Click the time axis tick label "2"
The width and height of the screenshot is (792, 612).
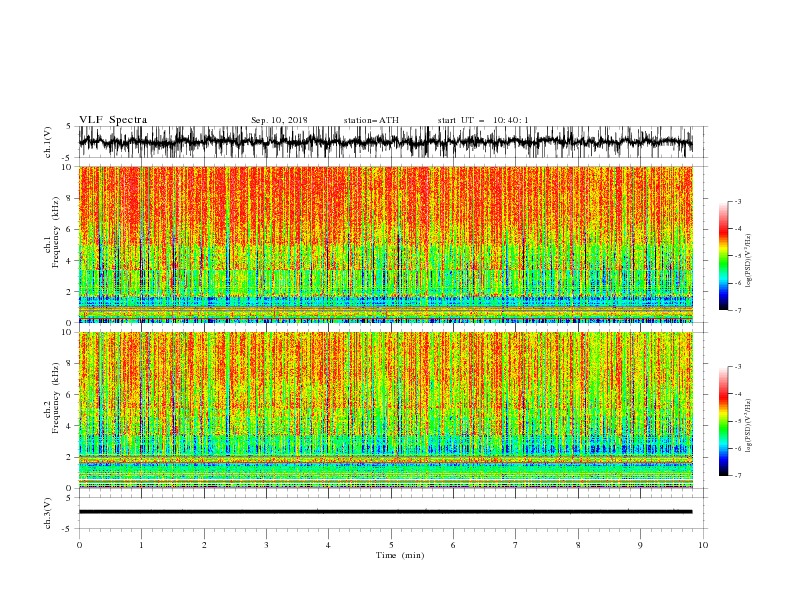204,545
